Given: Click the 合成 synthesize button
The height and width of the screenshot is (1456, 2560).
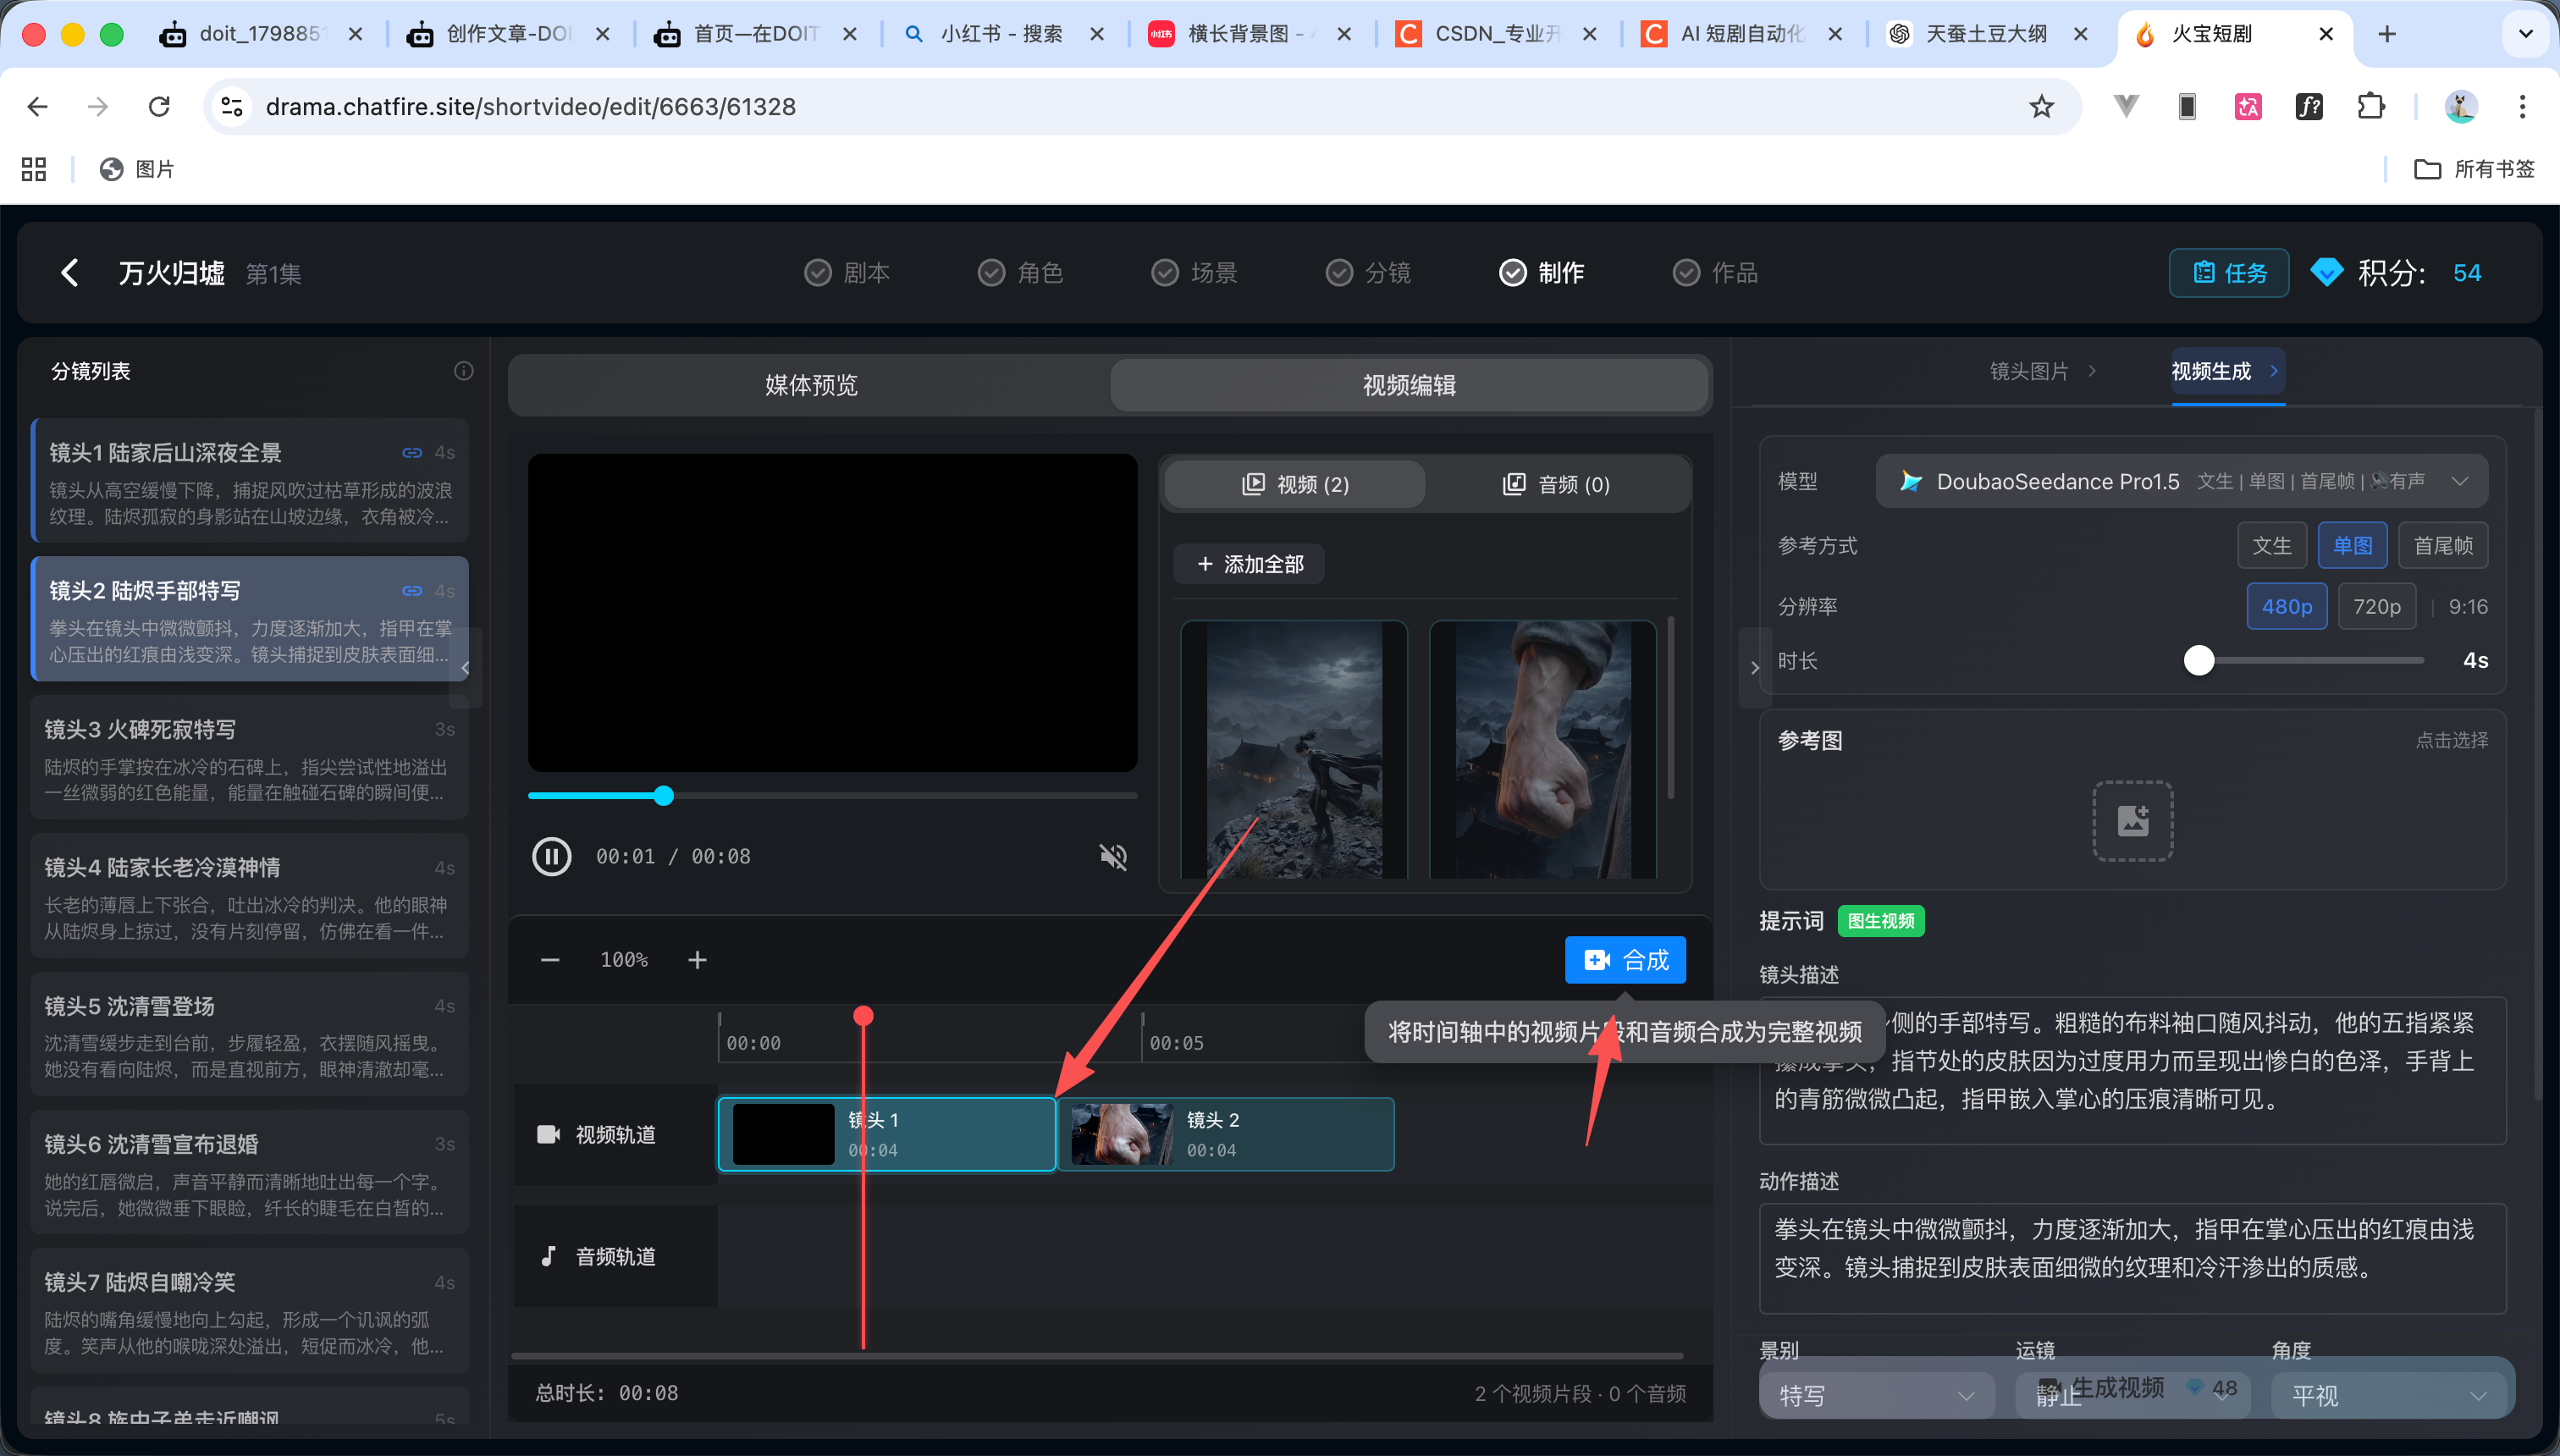Looking at the screenshot, I should pyautogui.click(x=1625, y=959).
